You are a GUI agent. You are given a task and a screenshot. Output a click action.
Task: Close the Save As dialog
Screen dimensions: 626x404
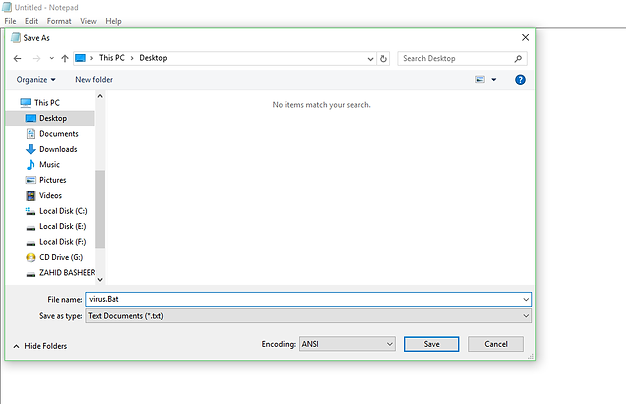pos(525,38)
